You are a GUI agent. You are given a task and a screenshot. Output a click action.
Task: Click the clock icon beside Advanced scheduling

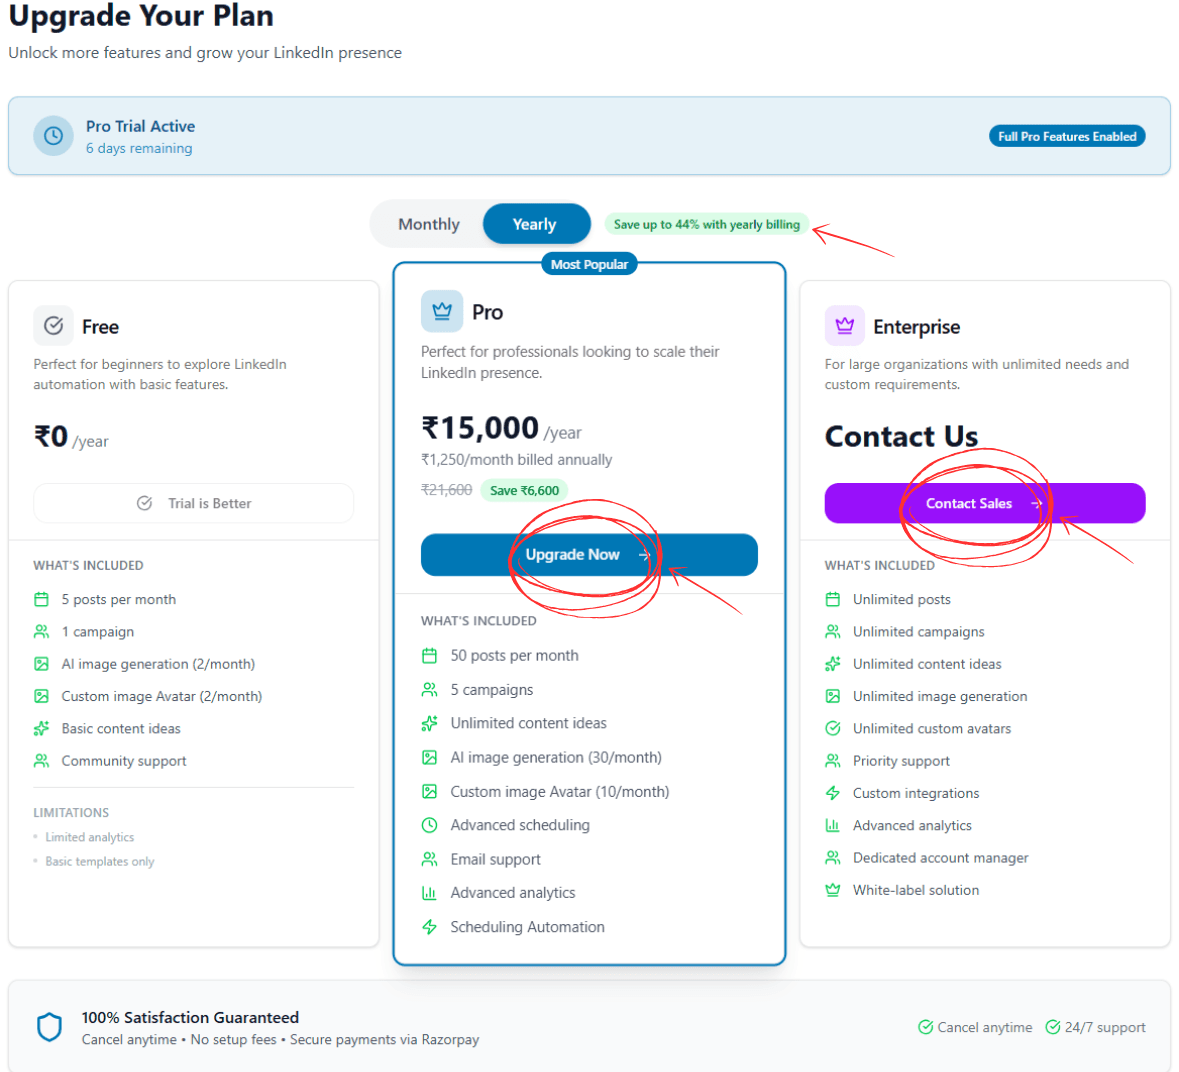(x=430, y=824)
